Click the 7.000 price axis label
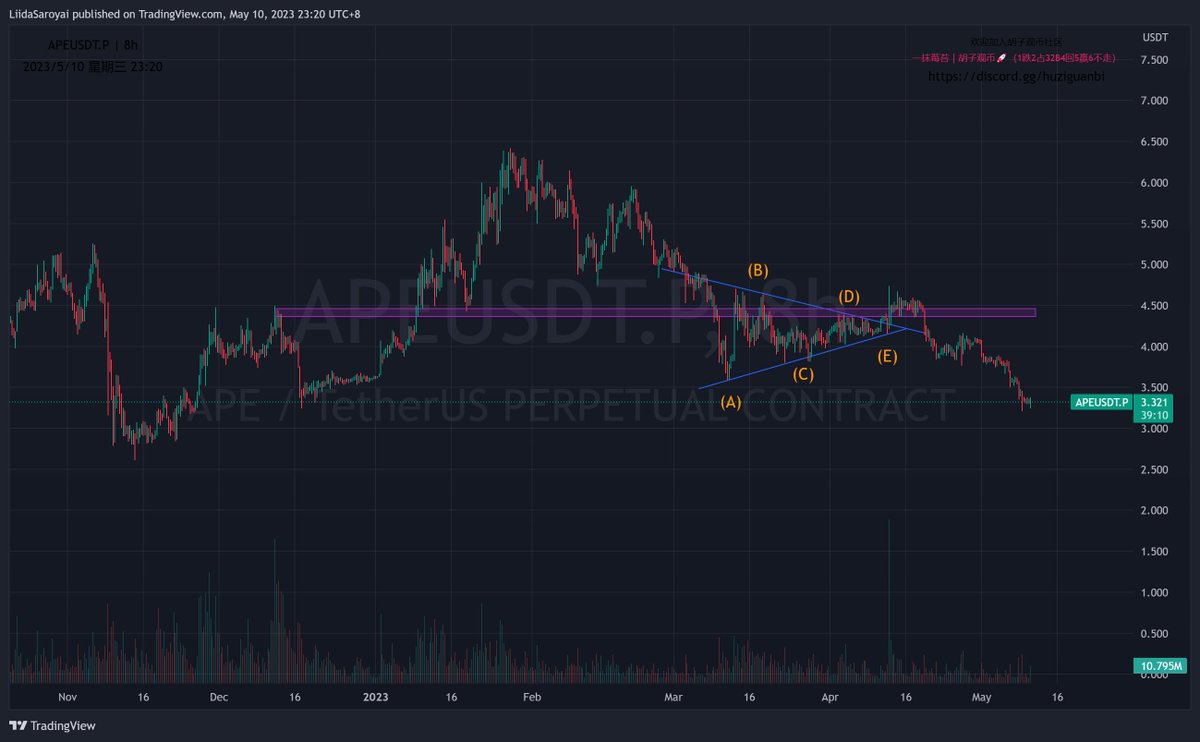The height and width of the screenshot is (742, 1200). (1153, 101)
